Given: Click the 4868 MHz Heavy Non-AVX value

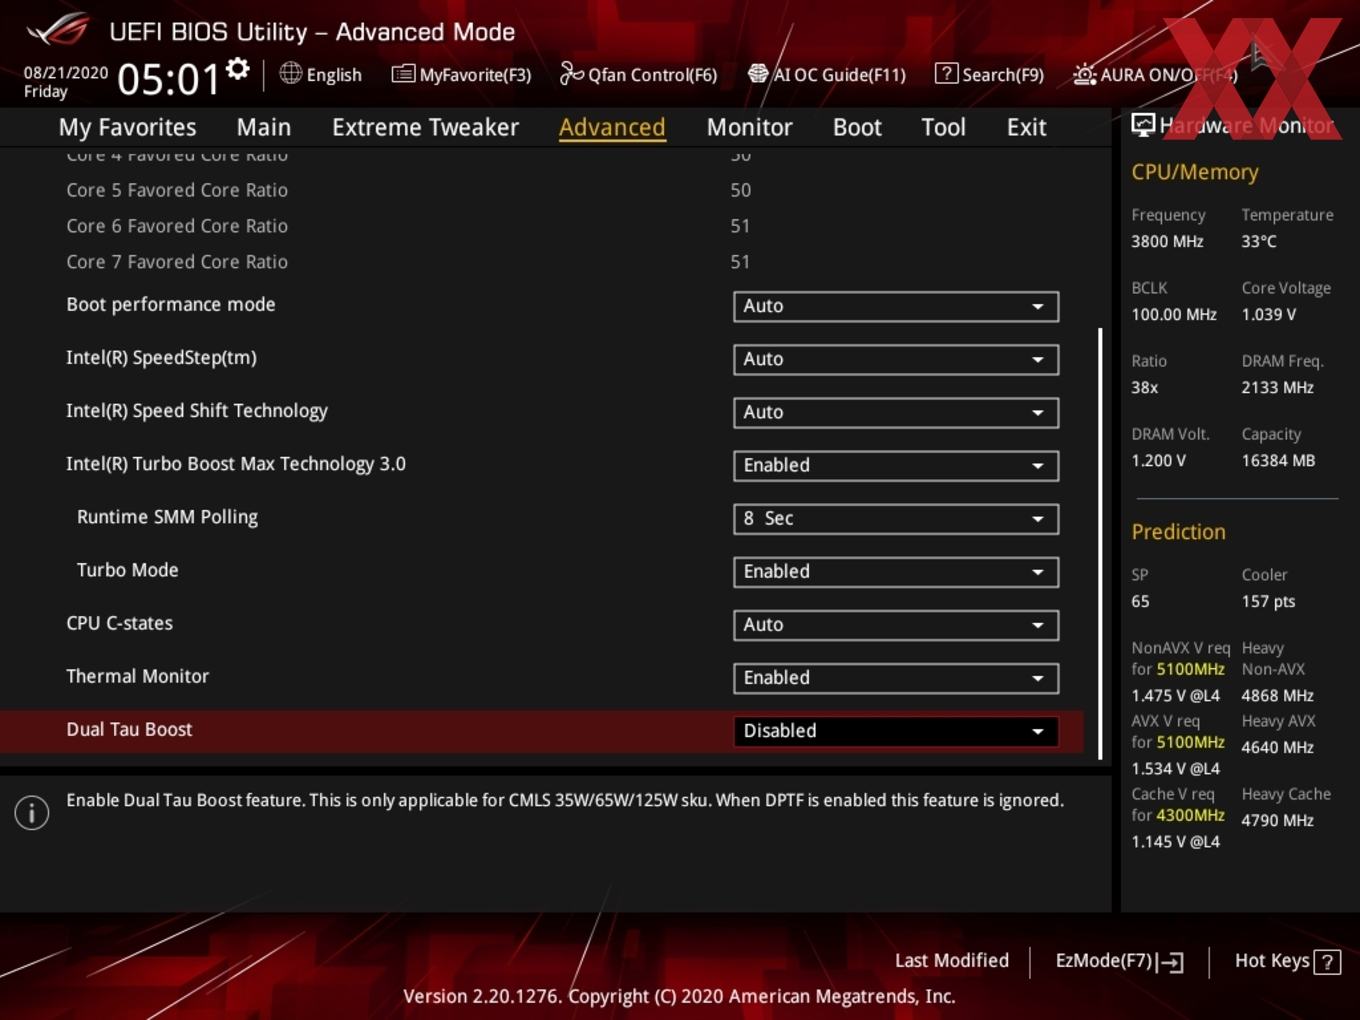Looking at the screenshot, I should tap(1277, 695).
